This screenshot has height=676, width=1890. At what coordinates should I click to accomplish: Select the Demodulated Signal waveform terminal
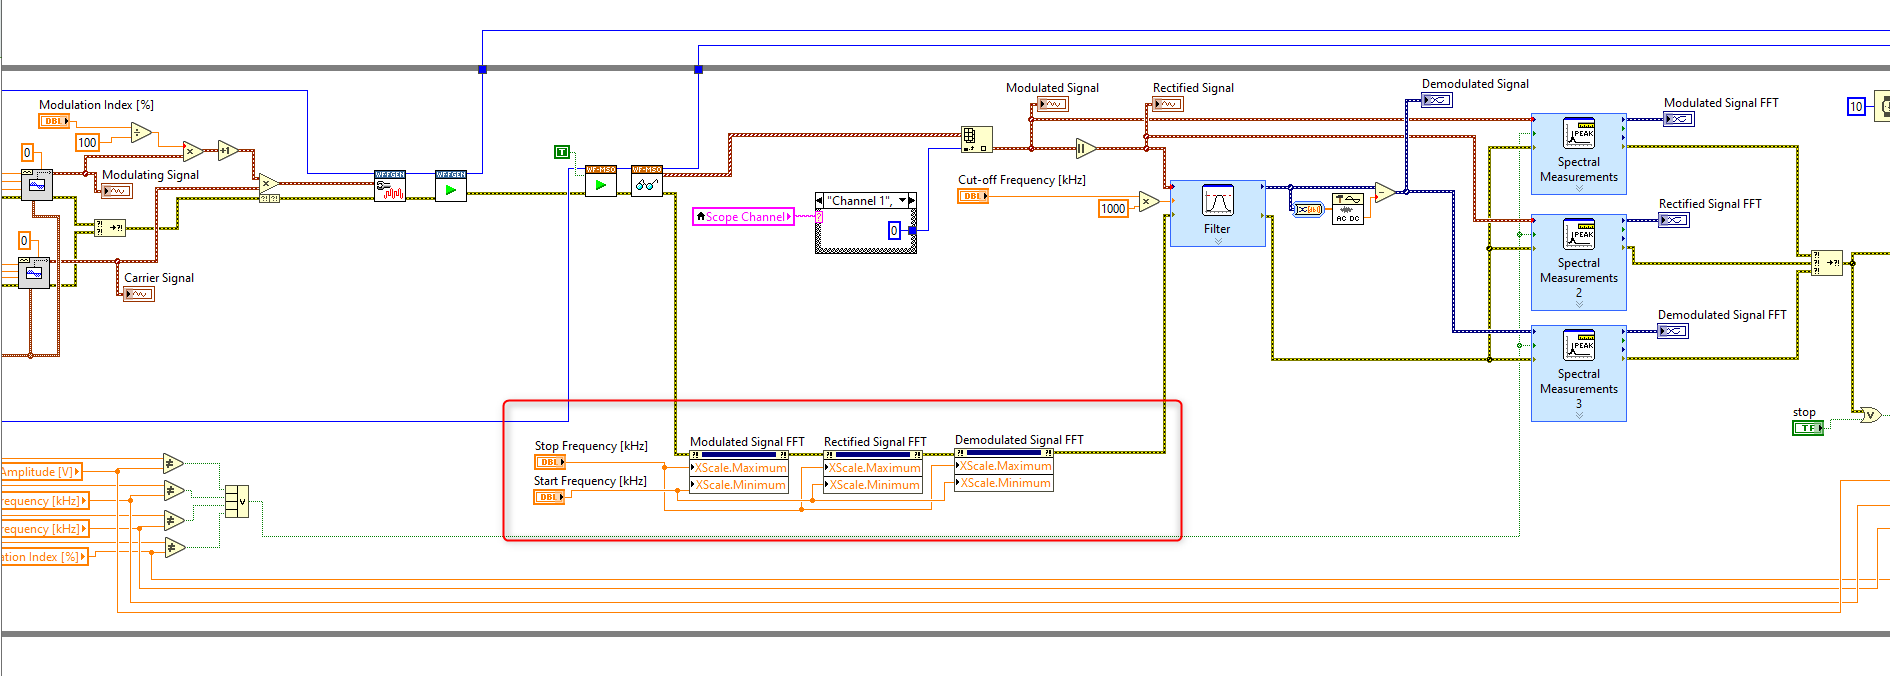tap(1437, 100)
